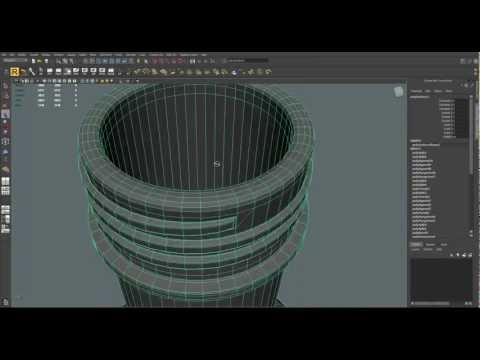Click the blue sphere icon on the shelf

click(x=235, y=72)
